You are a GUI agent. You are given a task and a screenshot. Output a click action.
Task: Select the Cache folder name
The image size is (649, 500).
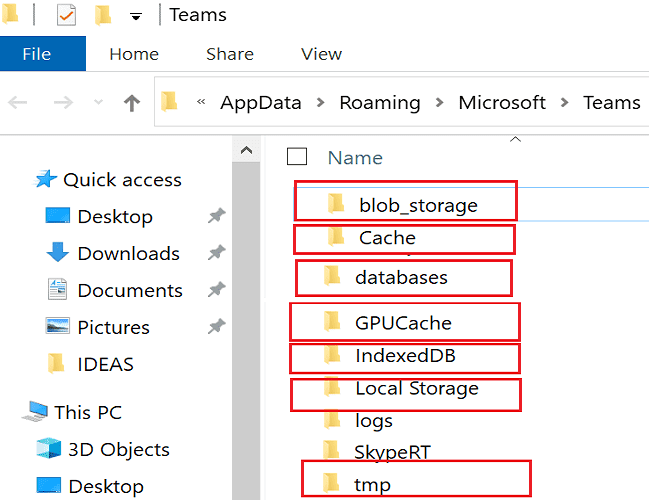(387, 238)
